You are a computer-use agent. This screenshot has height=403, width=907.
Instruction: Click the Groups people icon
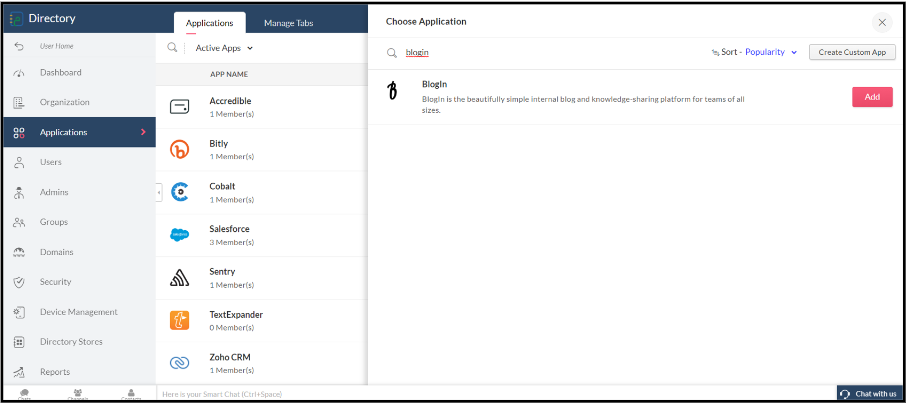(19, 222)
